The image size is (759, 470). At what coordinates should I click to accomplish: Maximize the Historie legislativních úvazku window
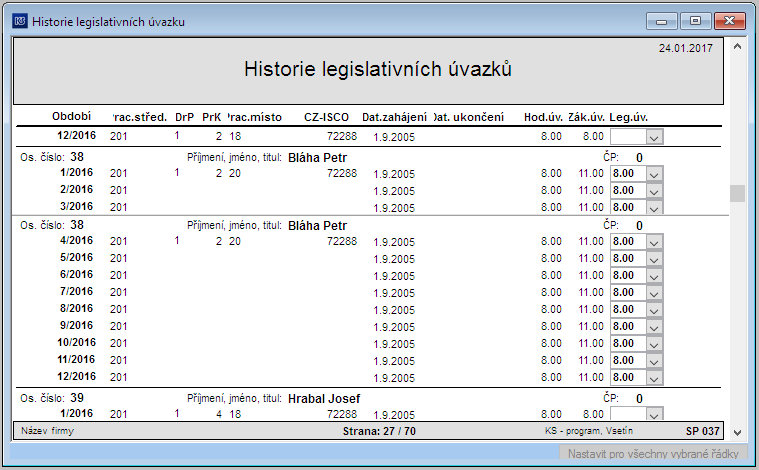click(x=695, y=21)
